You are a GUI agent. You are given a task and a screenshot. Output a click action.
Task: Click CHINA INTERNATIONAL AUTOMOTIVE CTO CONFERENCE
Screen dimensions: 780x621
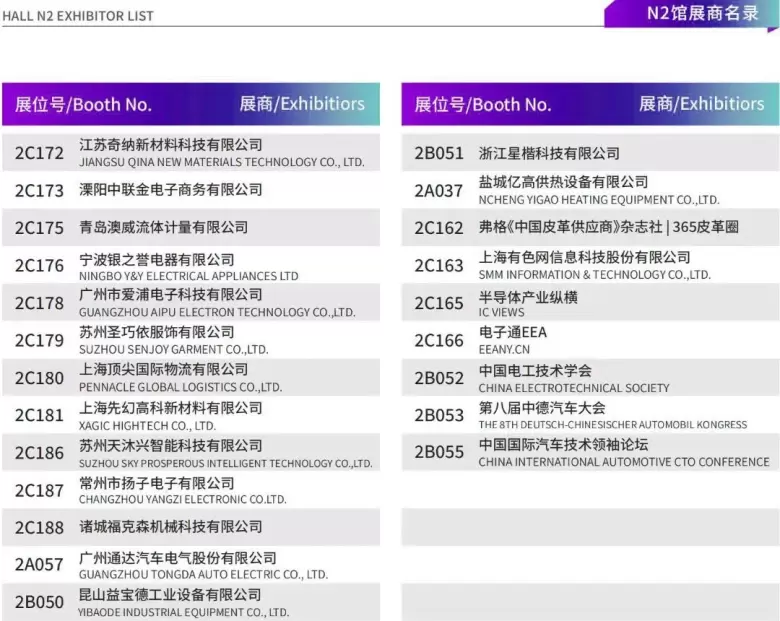tap(624, 462)
